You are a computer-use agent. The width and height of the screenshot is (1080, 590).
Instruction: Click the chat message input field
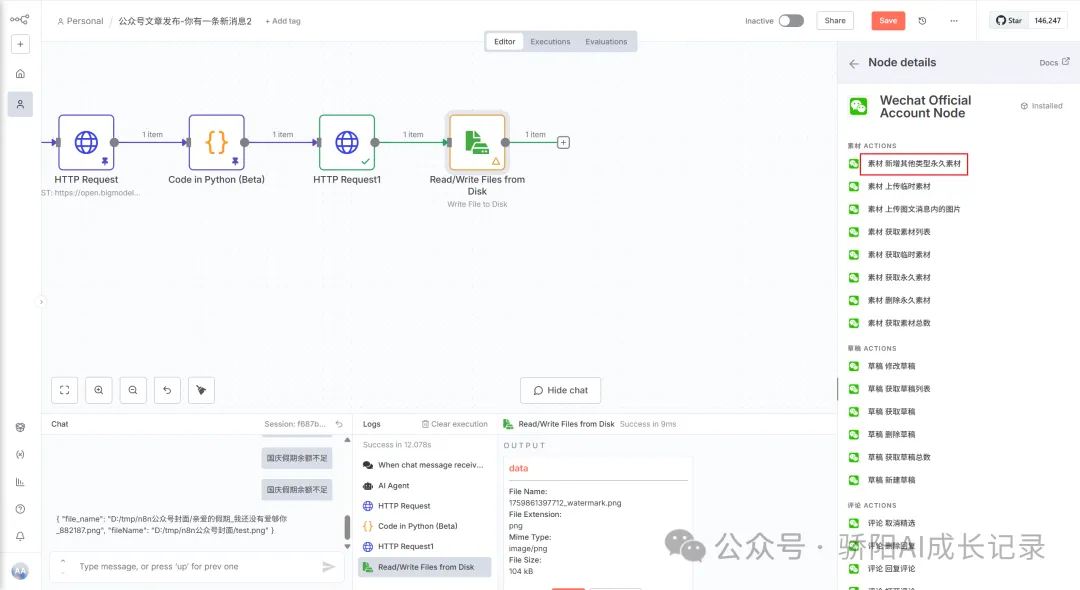pyautogui.click(x=196, y=567)
